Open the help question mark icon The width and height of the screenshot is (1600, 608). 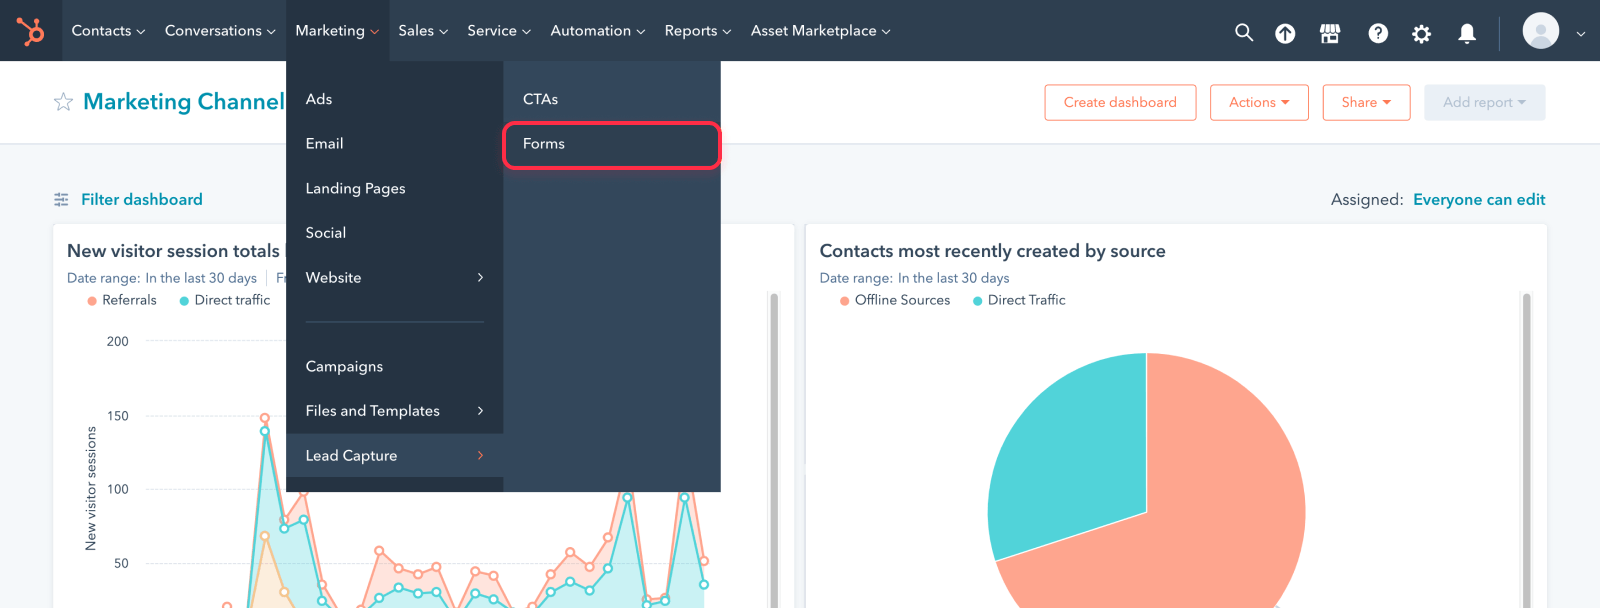1378,33
